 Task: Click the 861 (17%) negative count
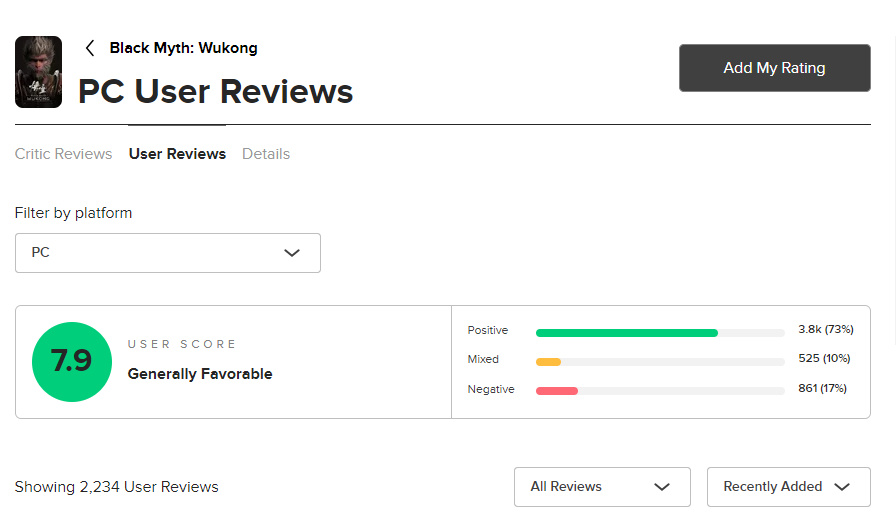tap(822, 388)
